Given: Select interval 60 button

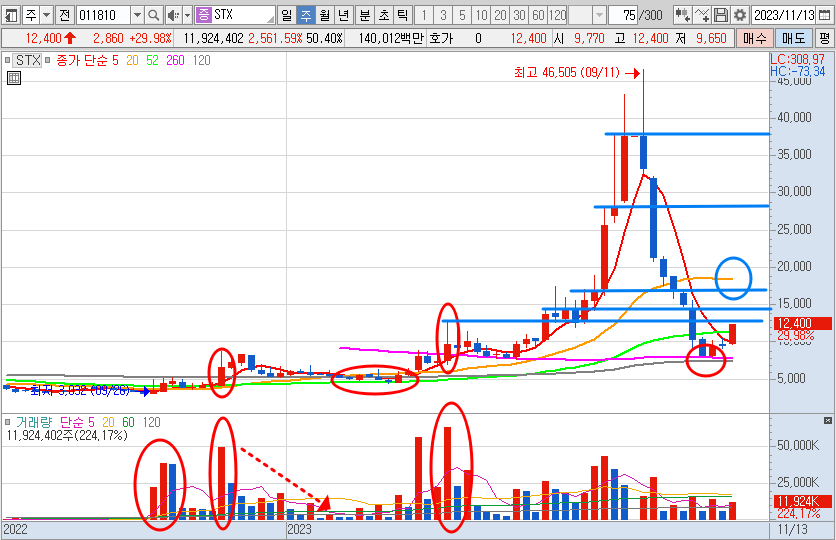Looking at the screenshot, I should click(x=538, y=15).
